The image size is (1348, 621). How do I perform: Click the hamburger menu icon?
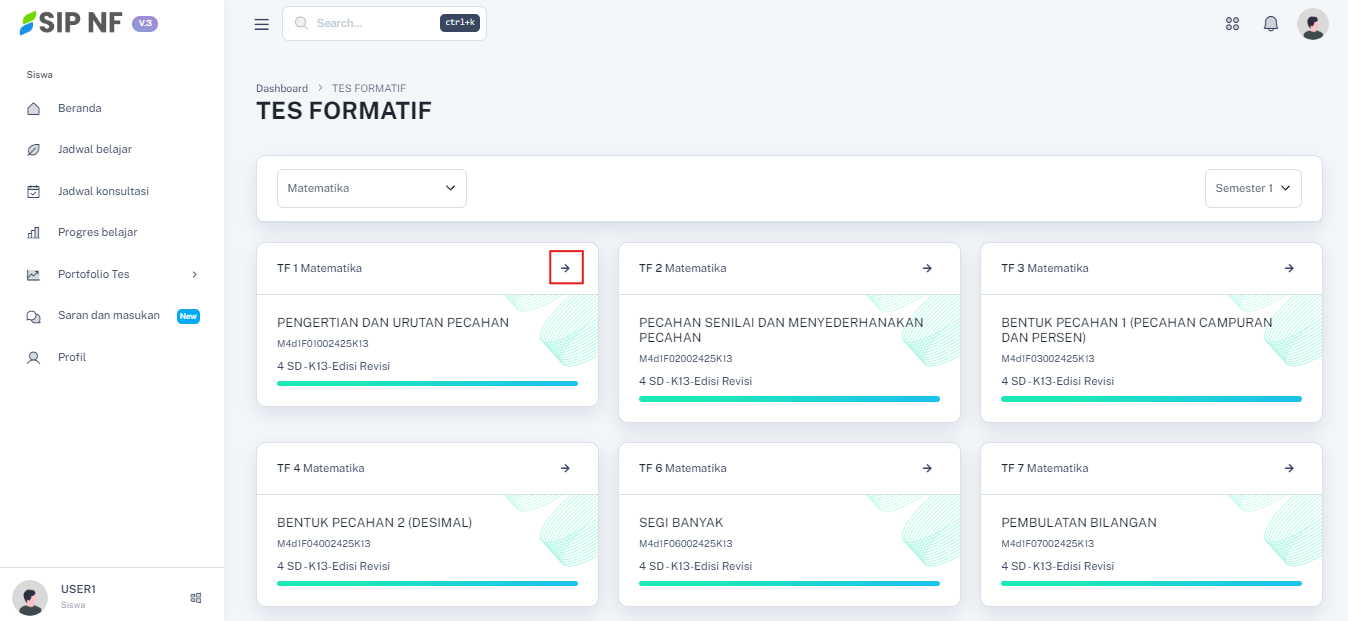click(262, 24)
